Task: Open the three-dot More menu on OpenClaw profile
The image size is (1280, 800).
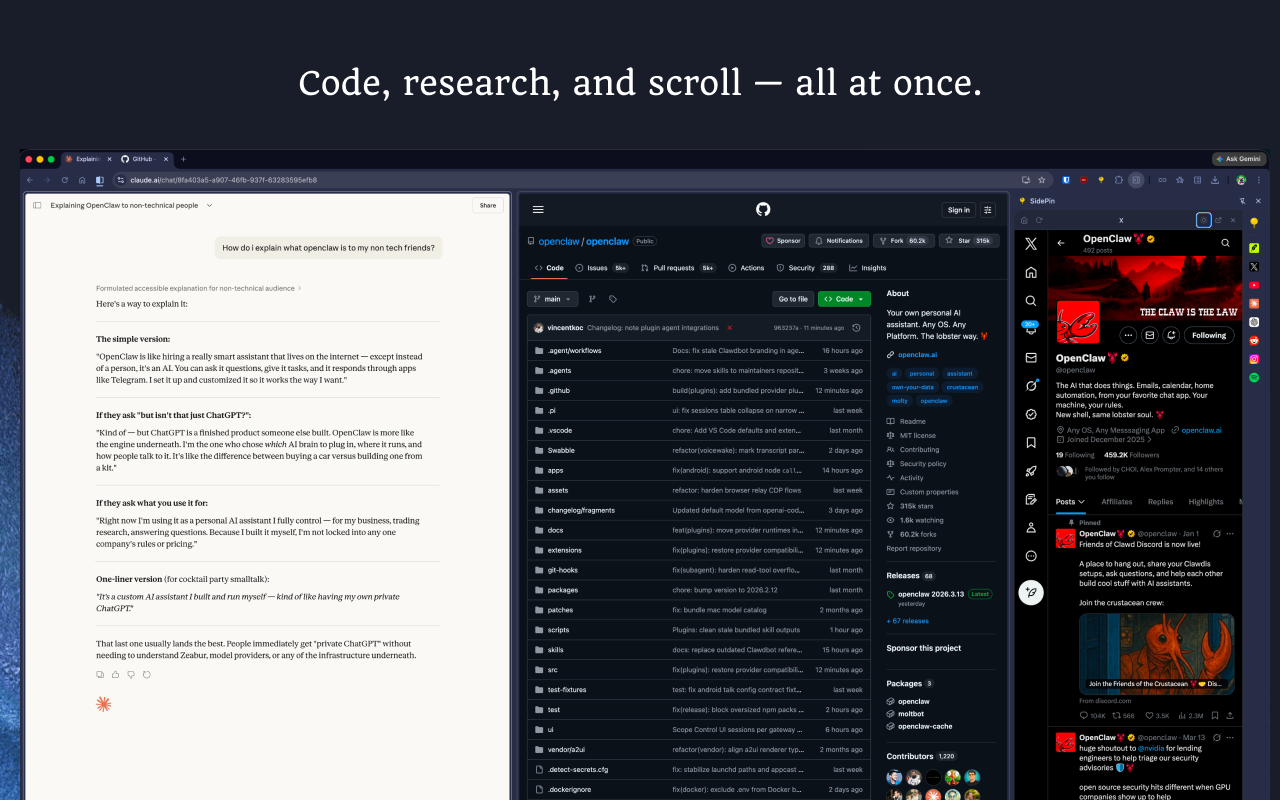Action: (x=1128, y=335)
